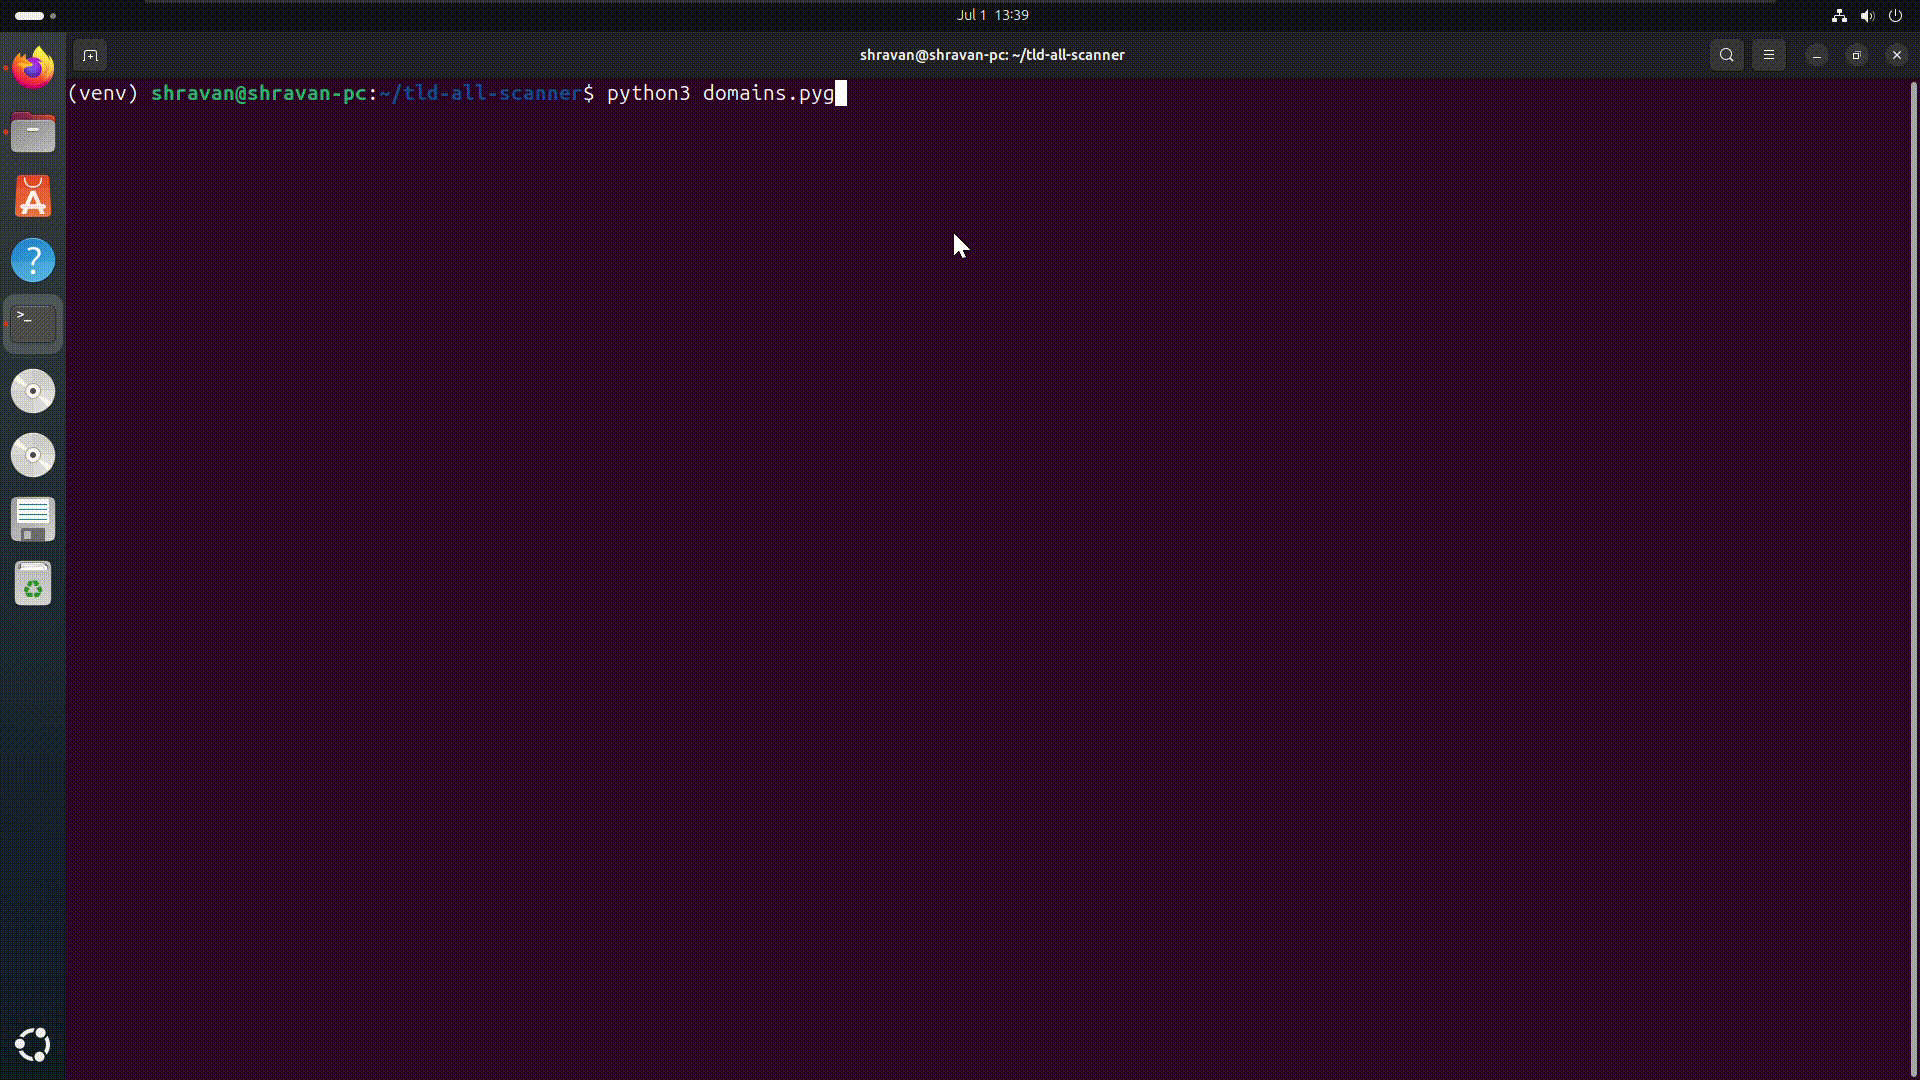Open the terminal hamburger menu
This screenshot has height=1080, width=1920.
coord(1769,56)
